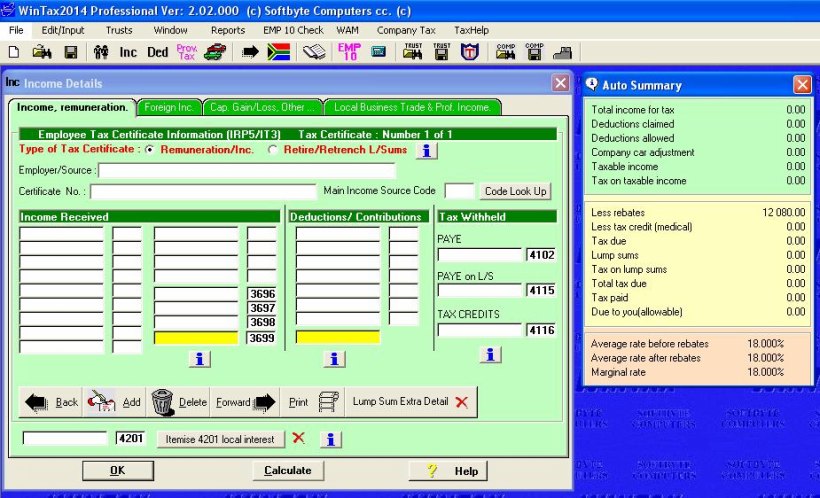Select Retire/Retrench L/Sums certificate type
This screenshot has width=820, height=498.
[272, 150]
